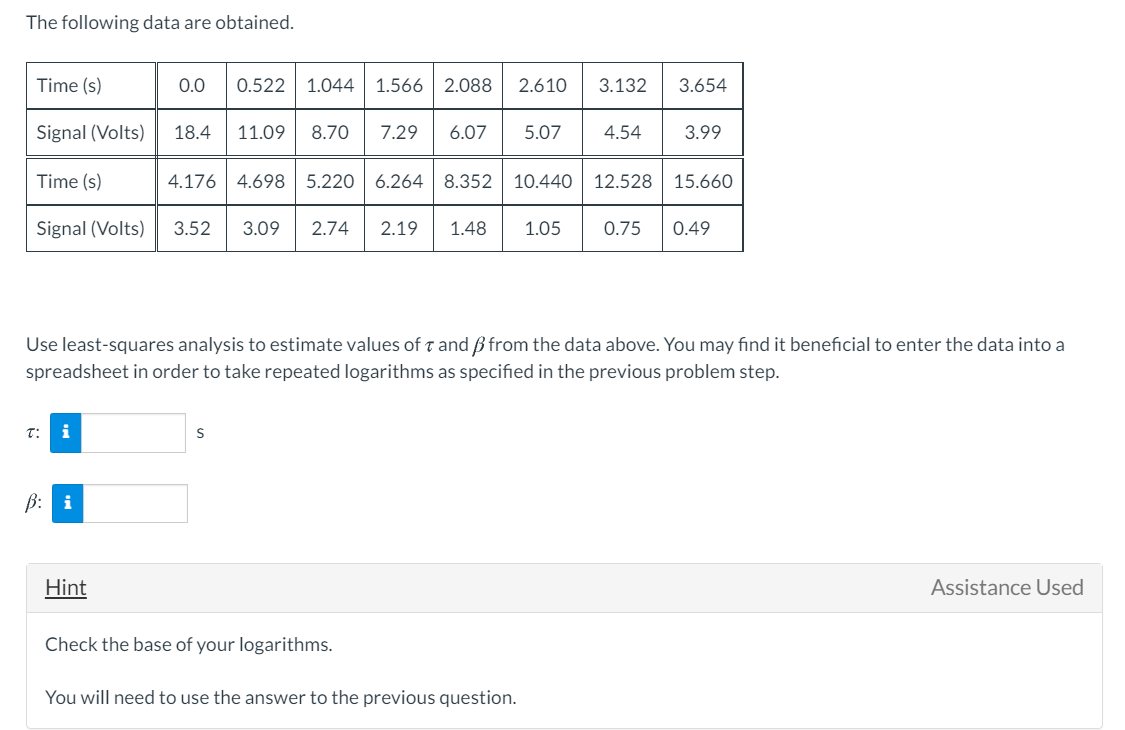Image resolution: width=1125 pixels, height=730 pixels.
Task: Focus the τ answer input box
Action: point(133,433)
